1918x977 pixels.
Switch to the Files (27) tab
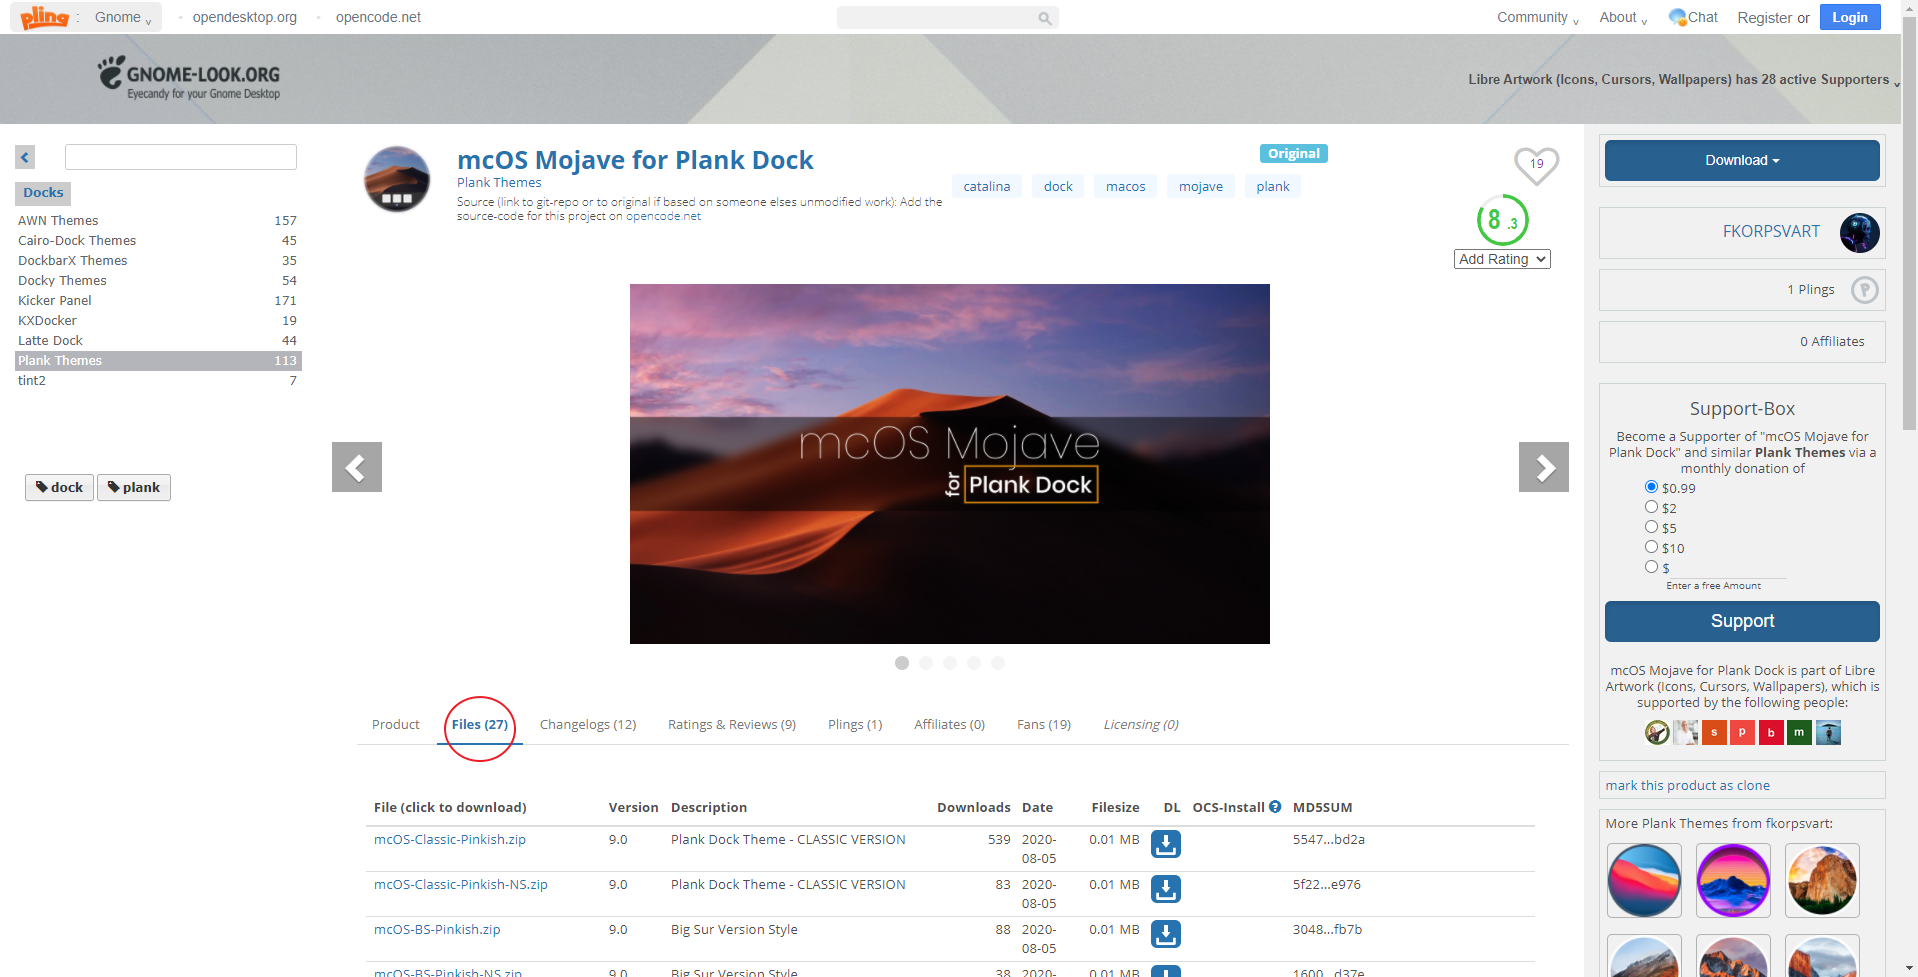(480, 724)
